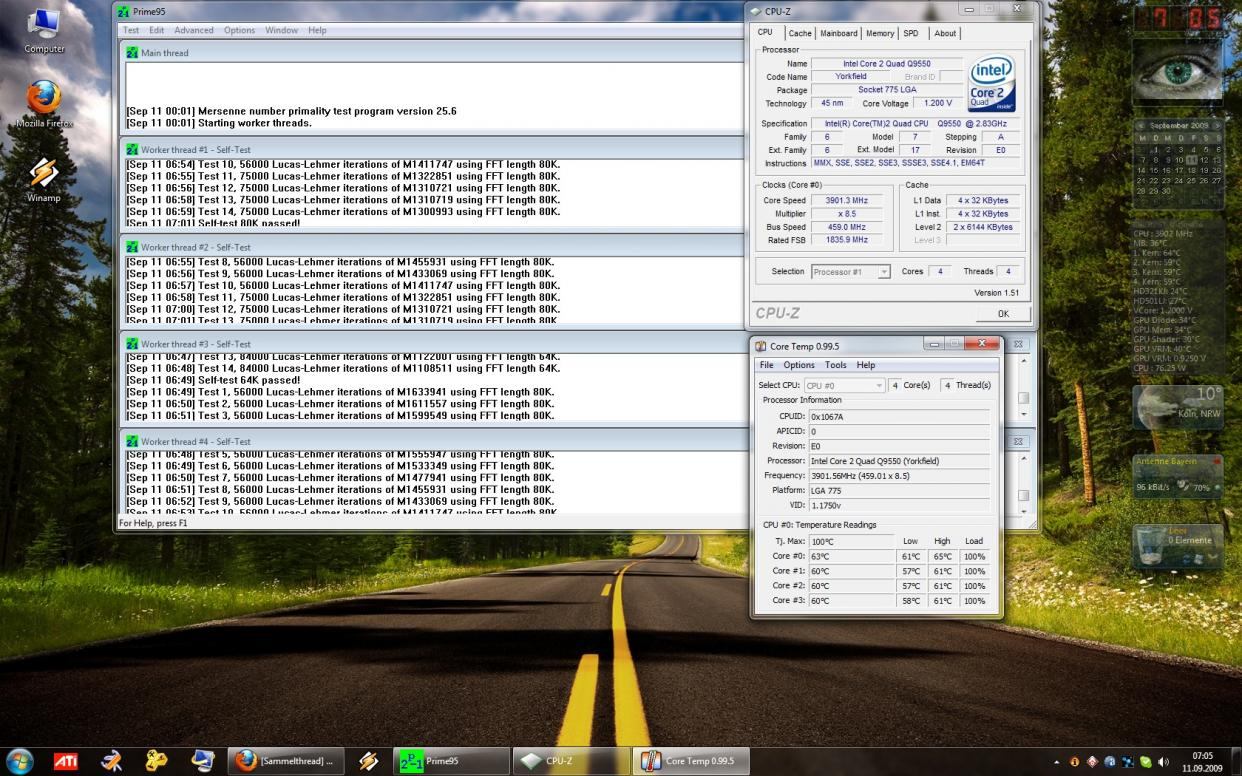
Task: Switch to the Mainboard tab in CPU-Z
Action: coord(839,33)
